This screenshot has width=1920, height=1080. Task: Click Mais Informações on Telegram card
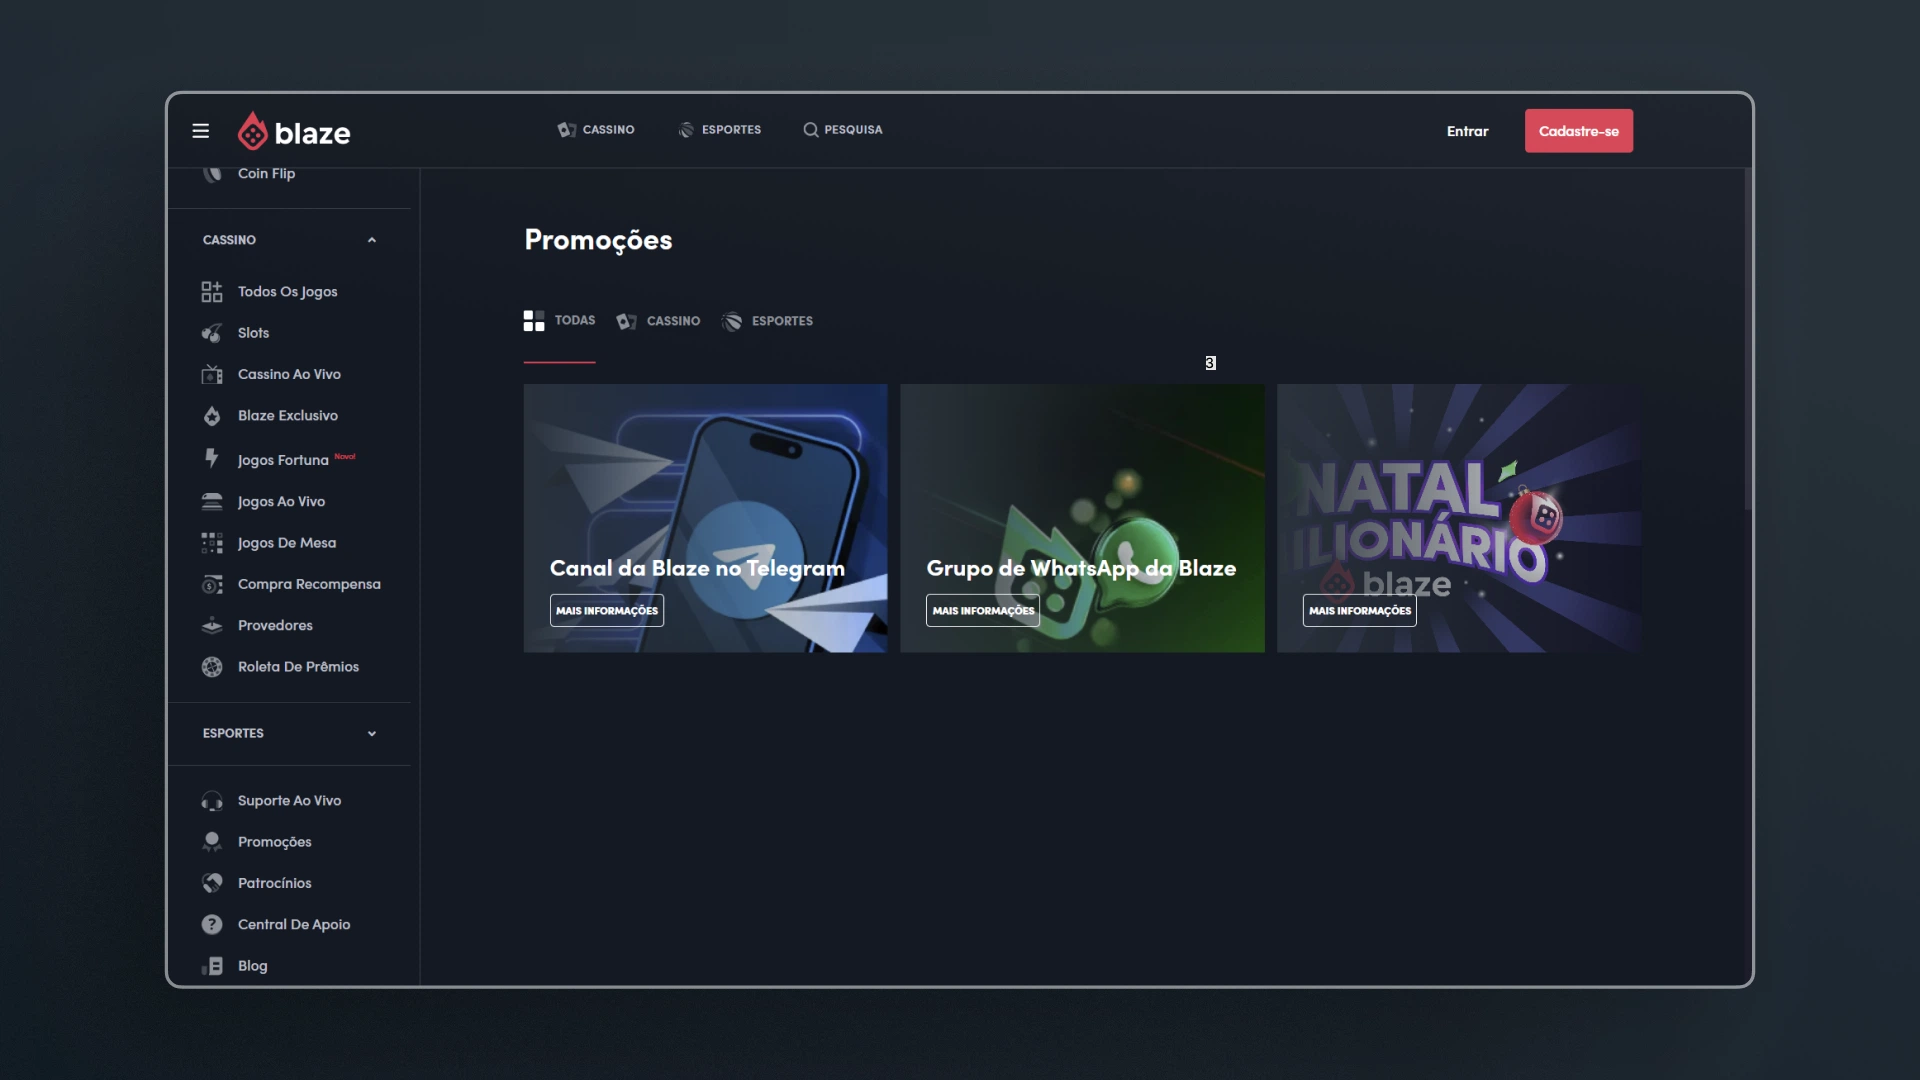point(607,611)
